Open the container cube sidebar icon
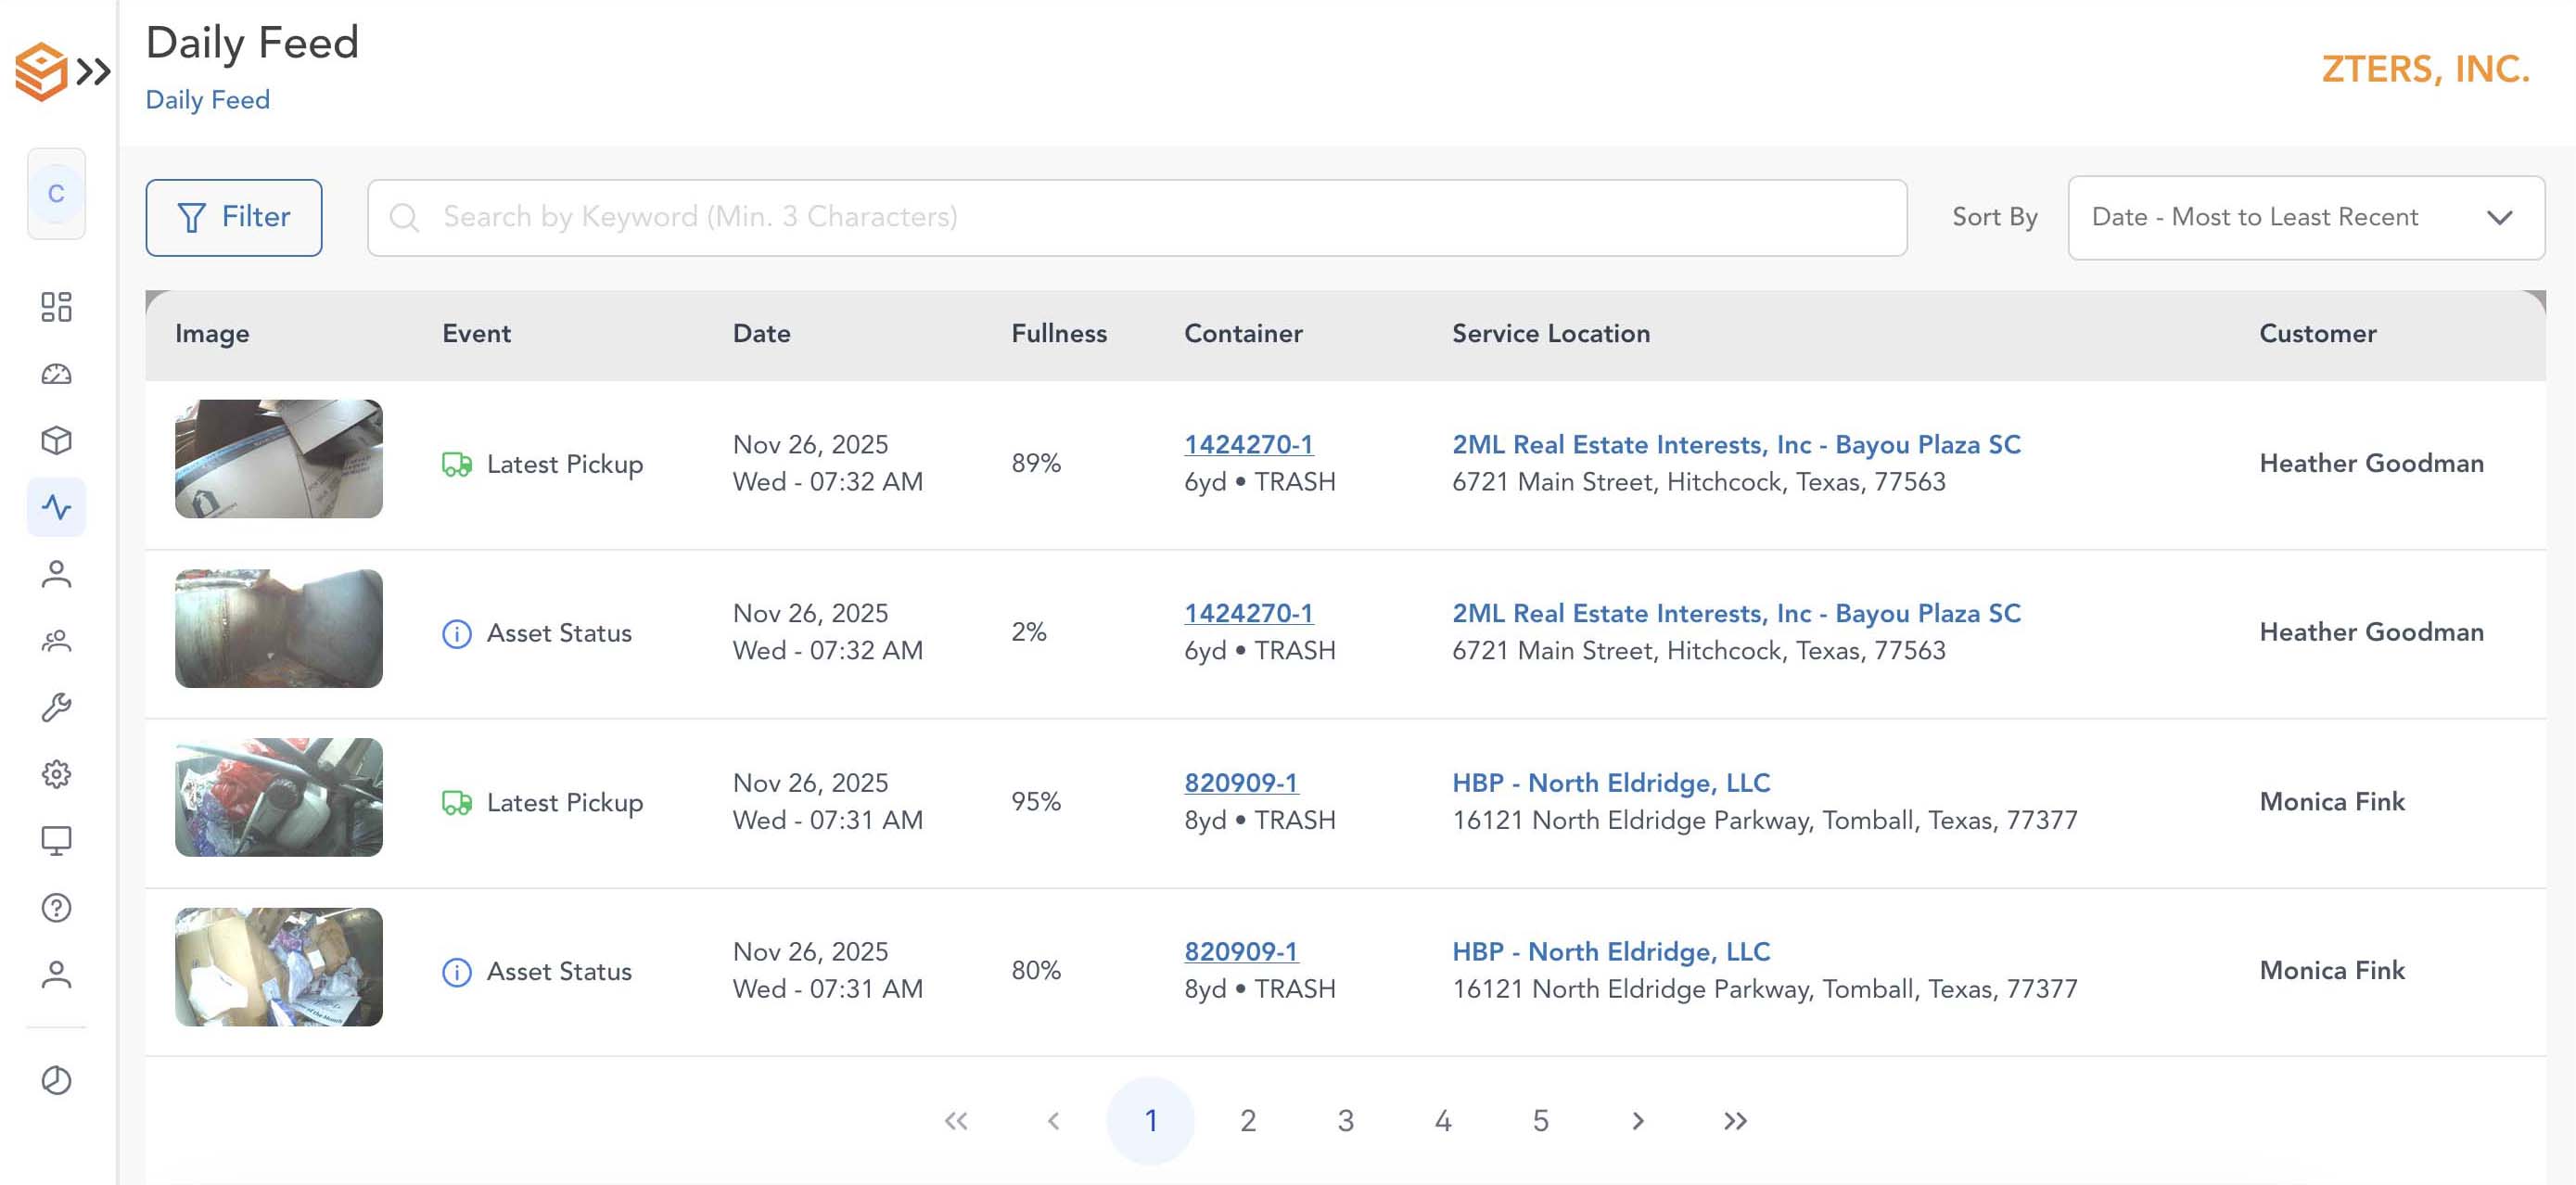This screenshot has height=1185, width=2576. point(56,440)
